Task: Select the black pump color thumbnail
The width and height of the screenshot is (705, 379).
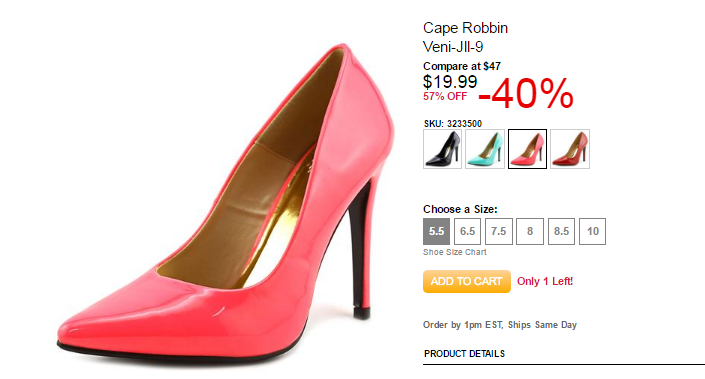Action: 442,149
